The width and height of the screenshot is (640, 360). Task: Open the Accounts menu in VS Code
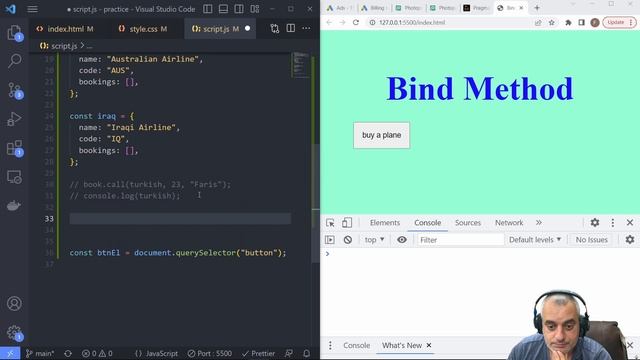pyautogui.click(x=14, y=303)
